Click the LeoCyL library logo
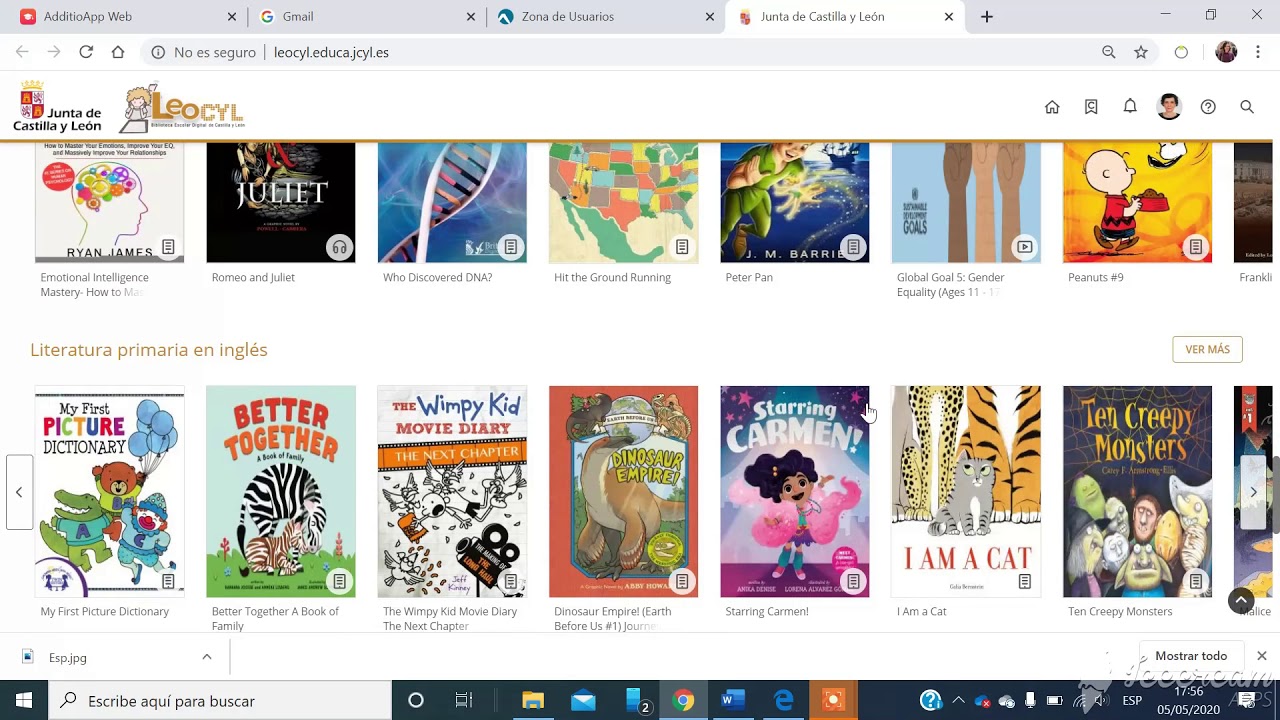The width and height of the screenshot is (1280, 720). click(183, 108)
